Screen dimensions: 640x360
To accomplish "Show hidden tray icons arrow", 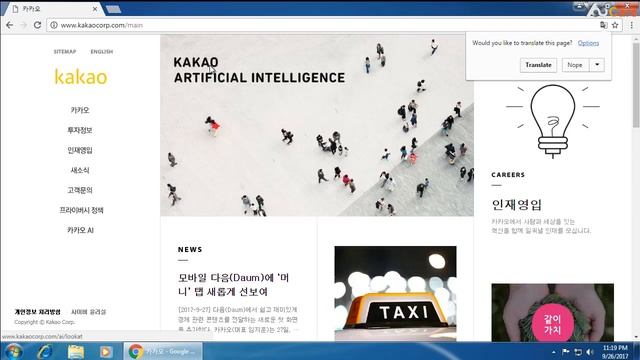I will coord(553,352).
